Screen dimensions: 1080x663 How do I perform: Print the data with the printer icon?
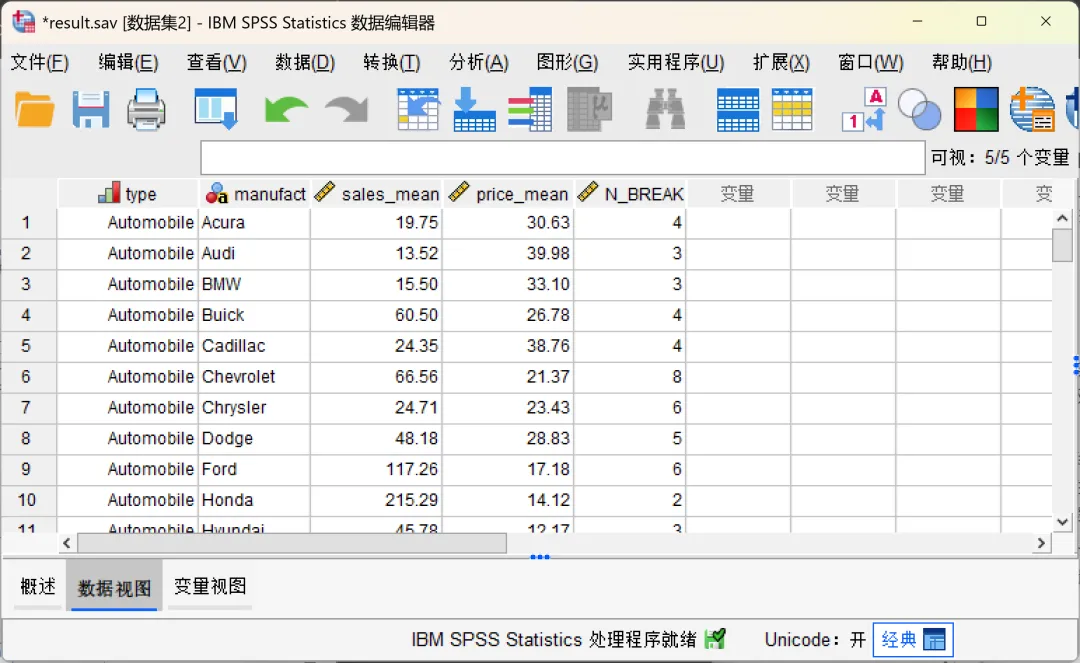146,109
